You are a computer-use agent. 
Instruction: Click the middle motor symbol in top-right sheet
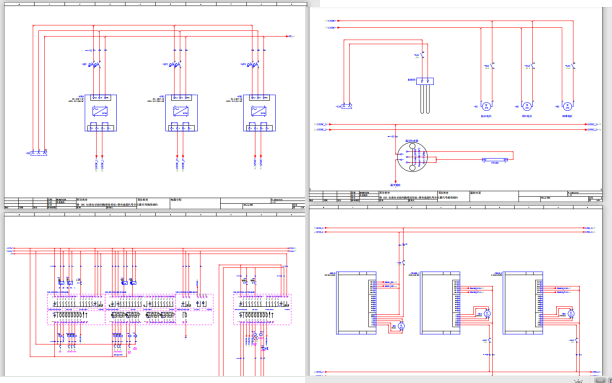(x=527, y=106)
